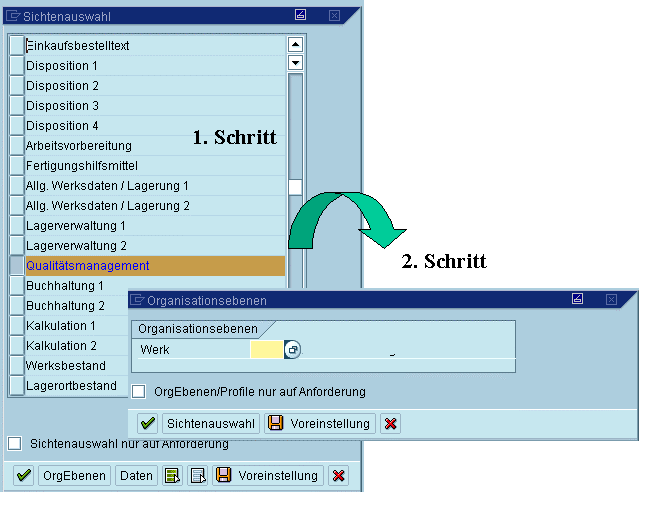Click the OrgEbenen button

(74, 476)
